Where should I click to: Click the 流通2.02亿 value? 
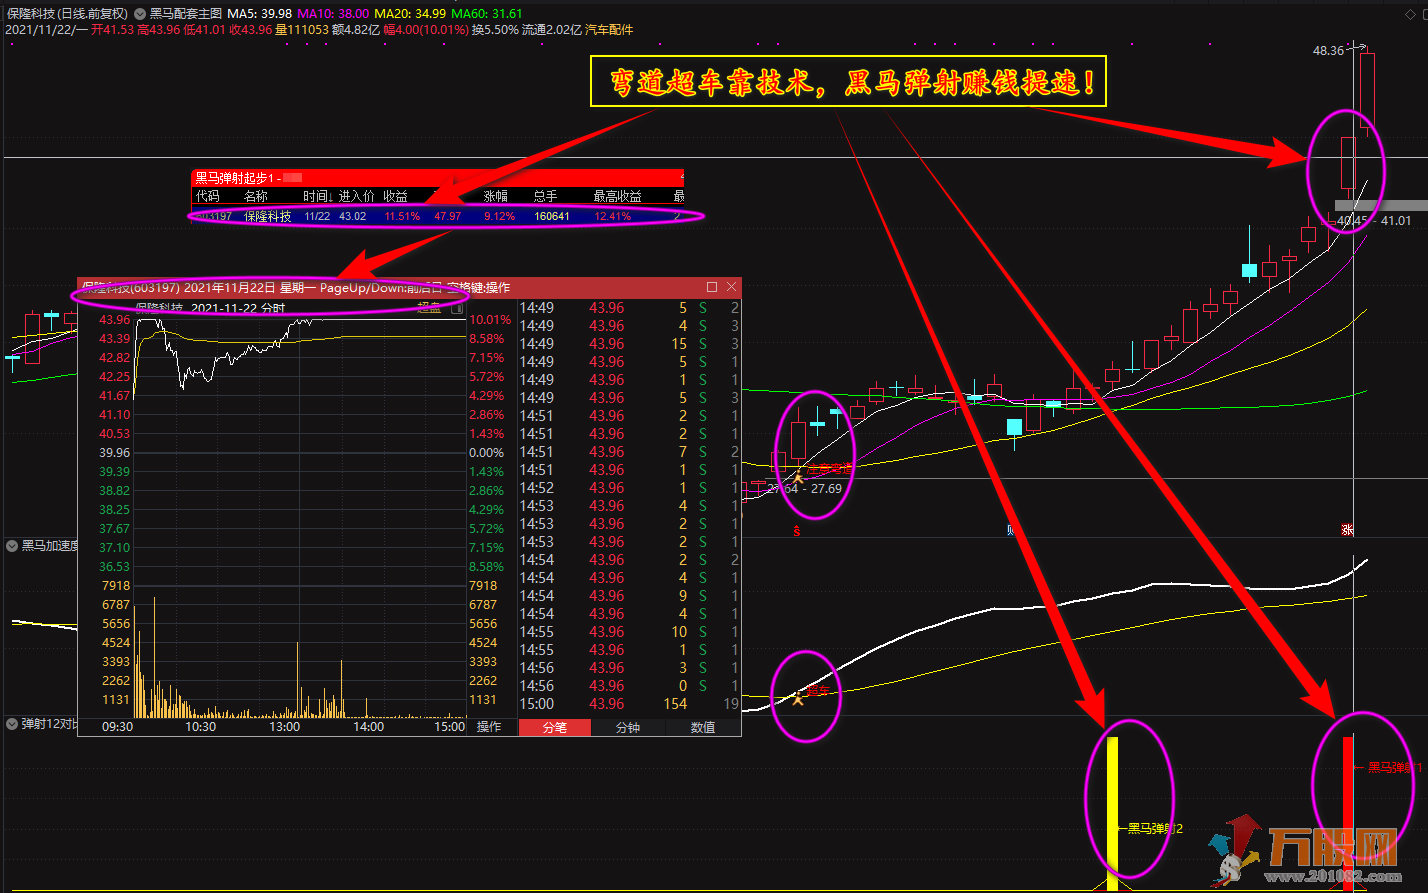(x=552, y=30)
